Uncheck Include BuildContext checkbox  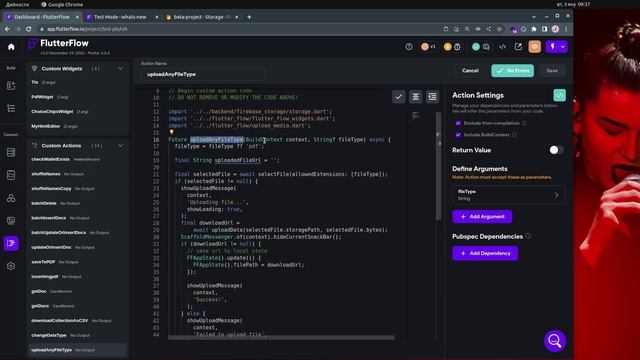click(458, 135)
